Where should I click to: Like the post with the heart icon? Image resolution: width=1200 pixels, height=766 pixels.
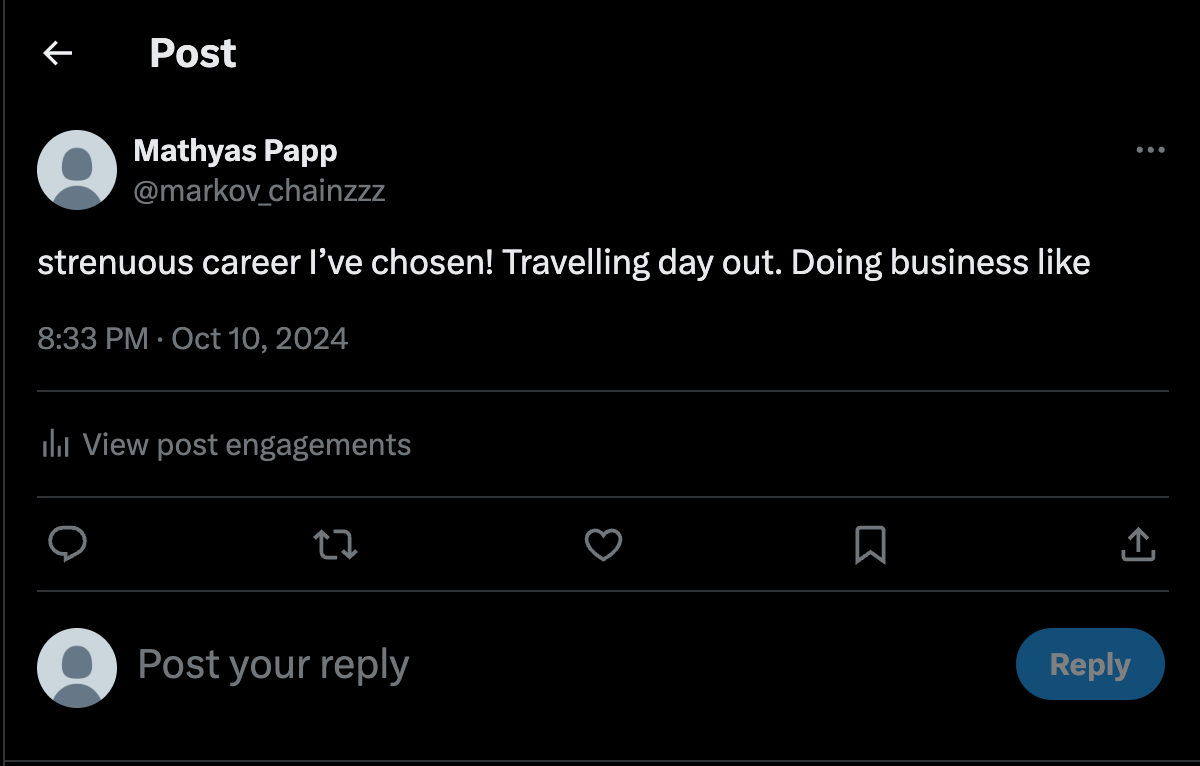pos(603,545)
